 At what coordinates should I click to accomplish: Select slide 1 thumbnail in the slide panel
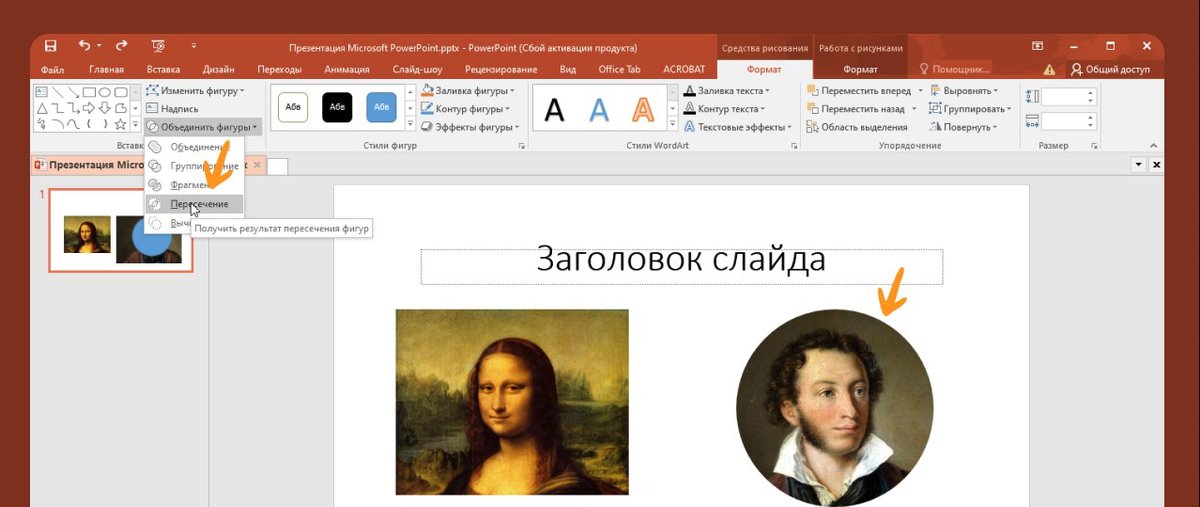click(122, 230)
